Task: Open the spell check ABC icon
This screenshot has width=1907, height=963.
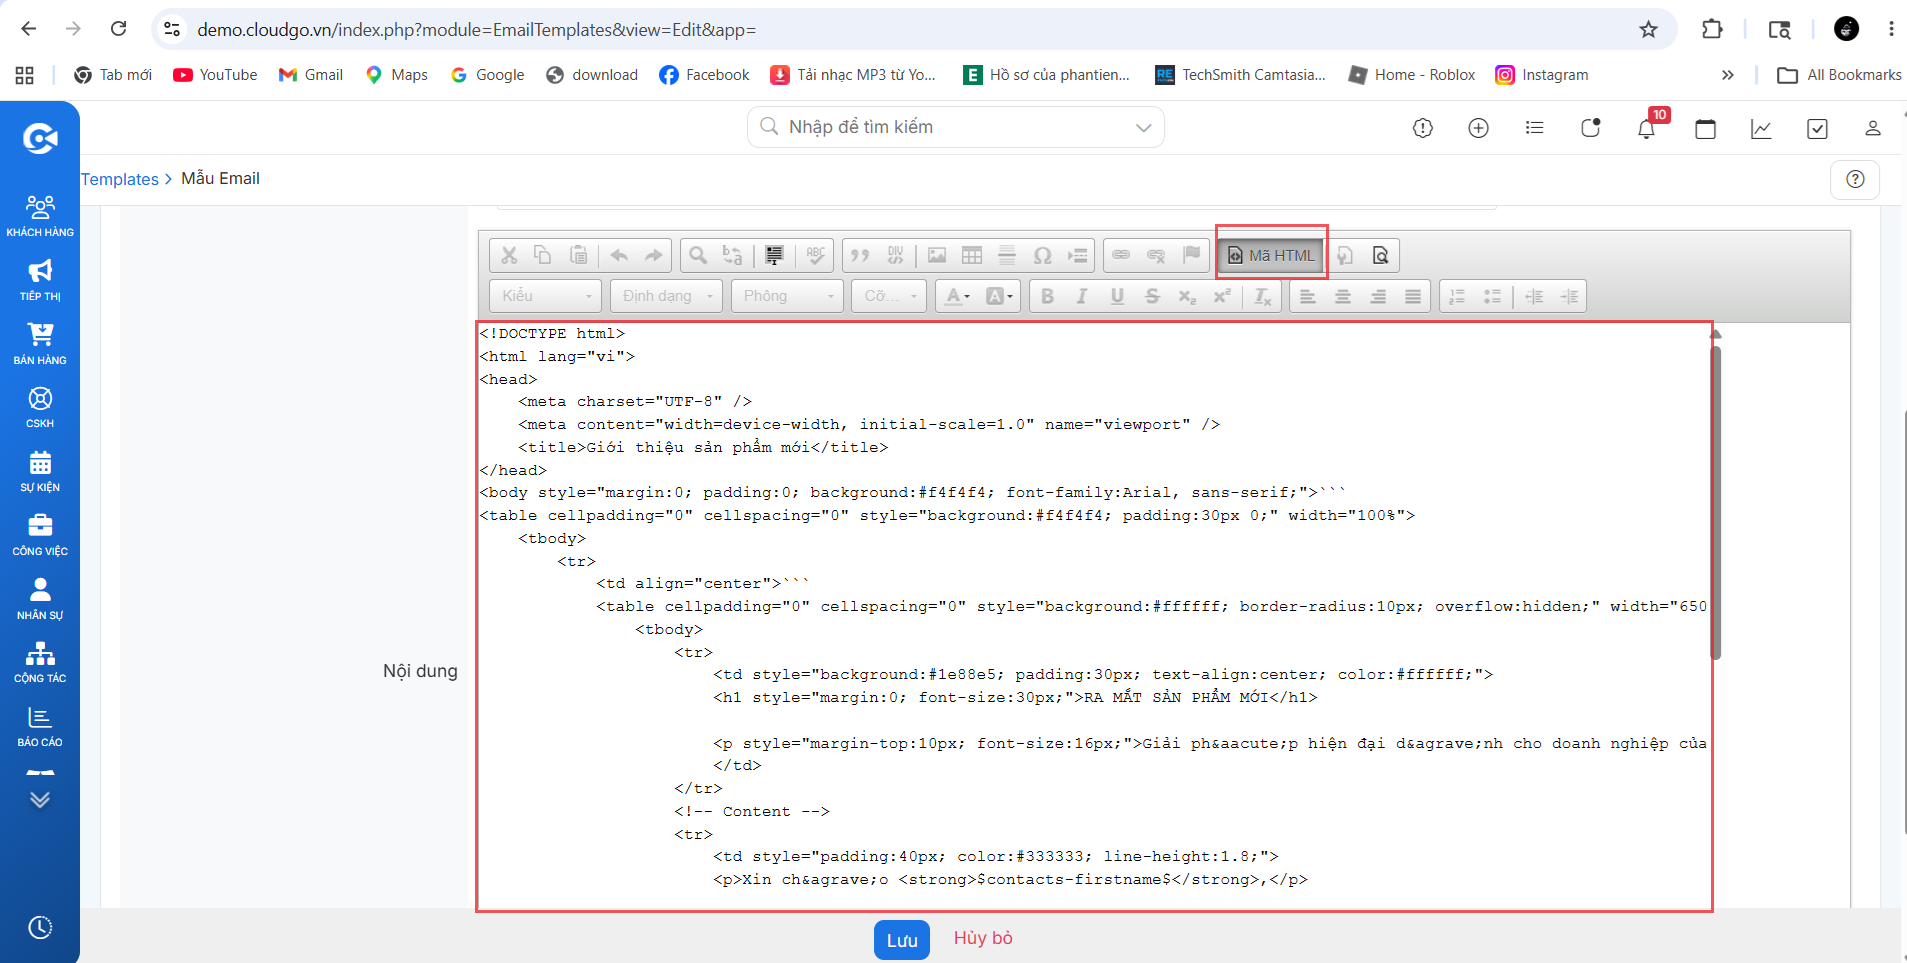Action: (x=816, y=255)
